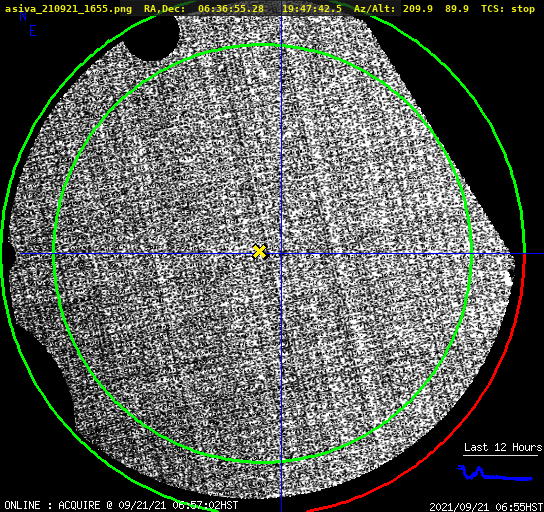This screenshot has height=512, width=544.
Task: Click the asiva_210921_1655.png filename label
Action: (x=68, y=9)
